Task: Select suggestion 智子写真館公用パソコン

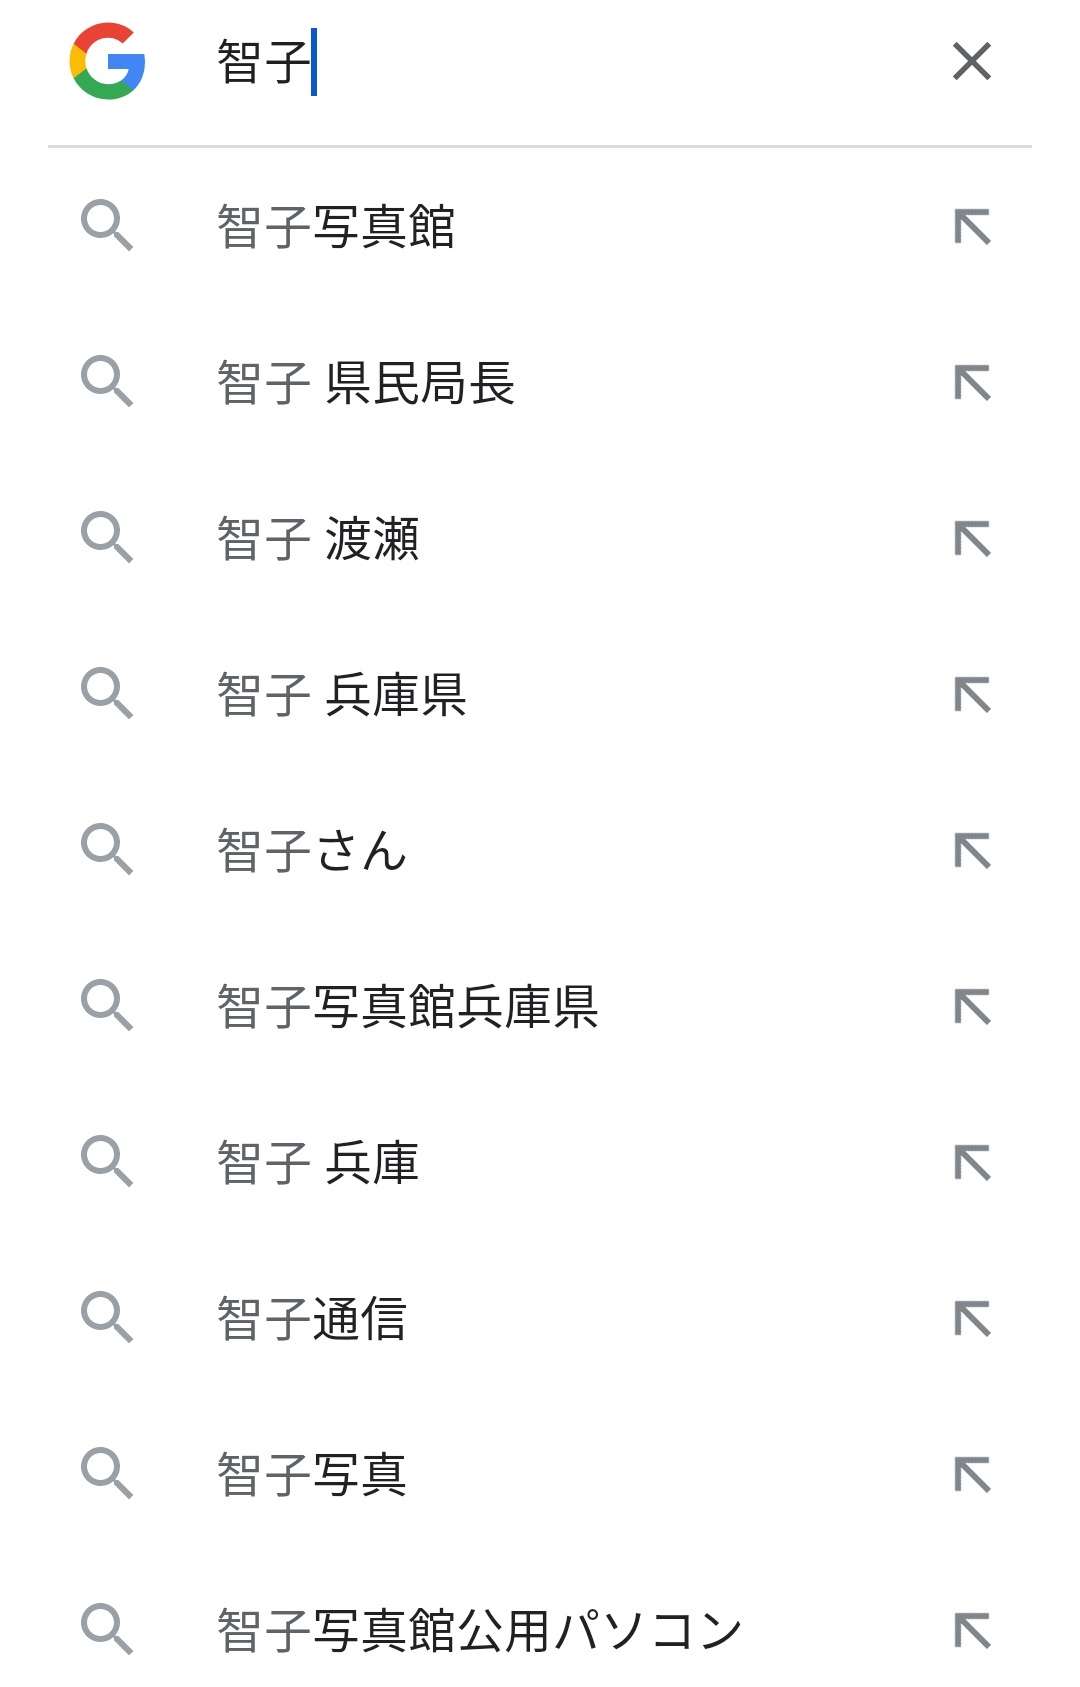Action: pyautogui.click(x=480, y=1631)
